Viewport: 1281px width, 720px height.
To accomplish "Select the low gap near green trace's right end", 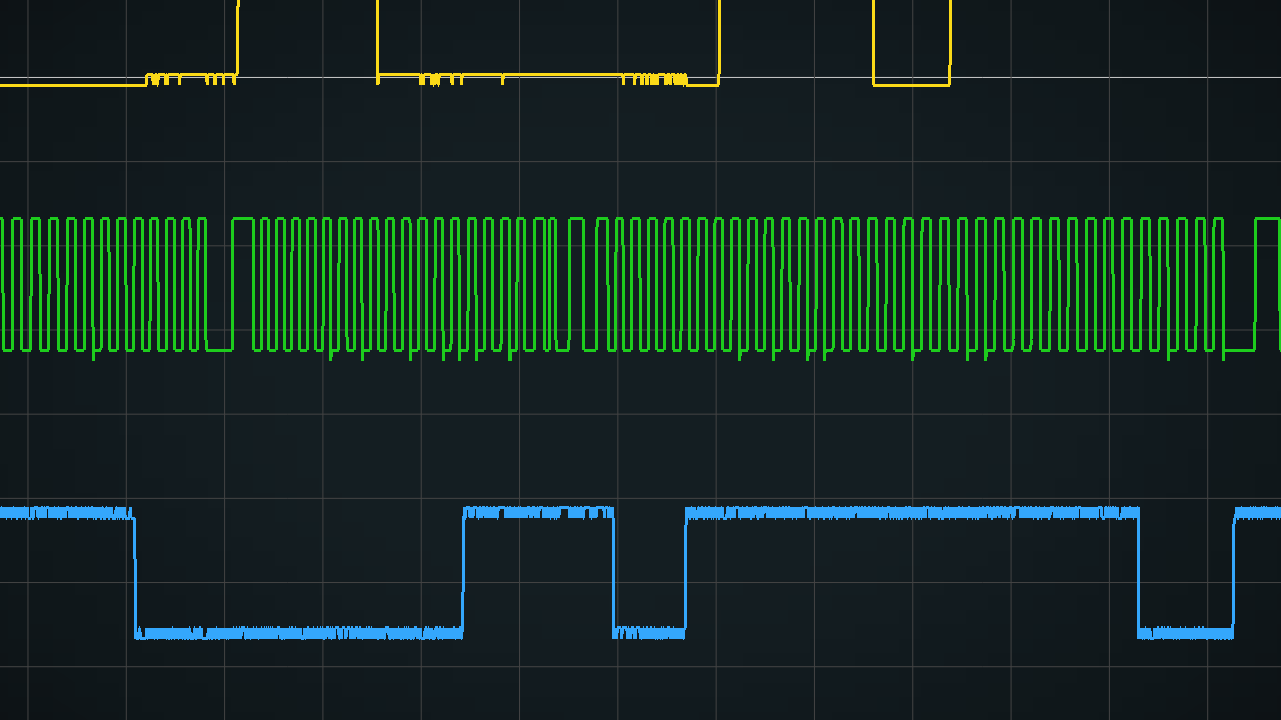I will tap(1239, 350).
